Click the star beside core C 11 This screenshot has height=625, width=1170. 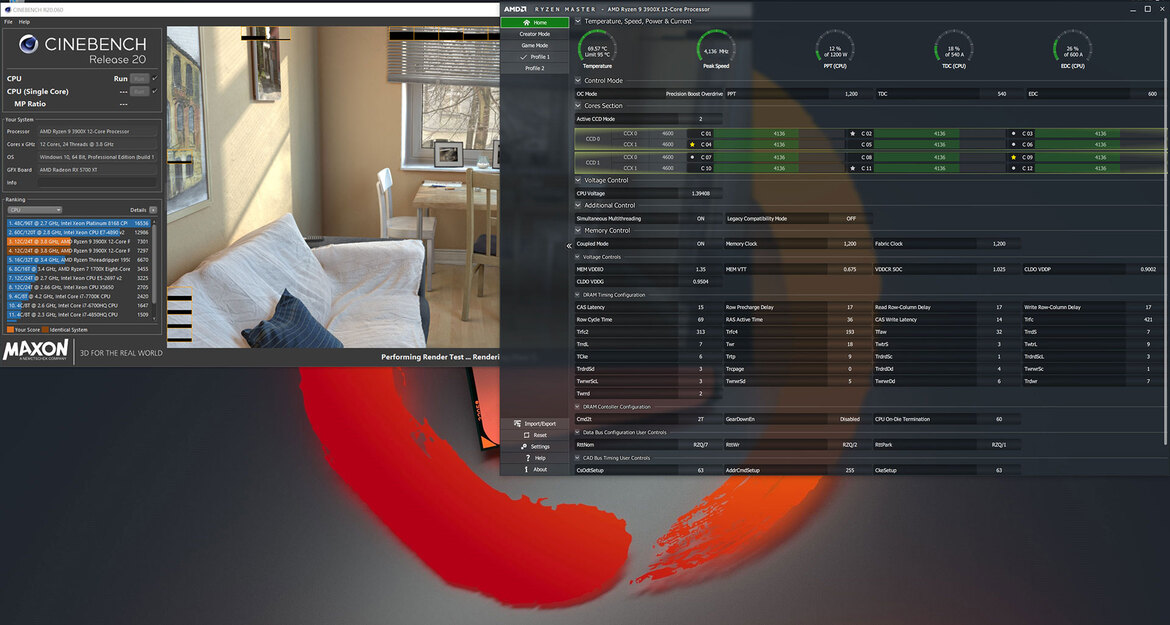pos(853,169)
